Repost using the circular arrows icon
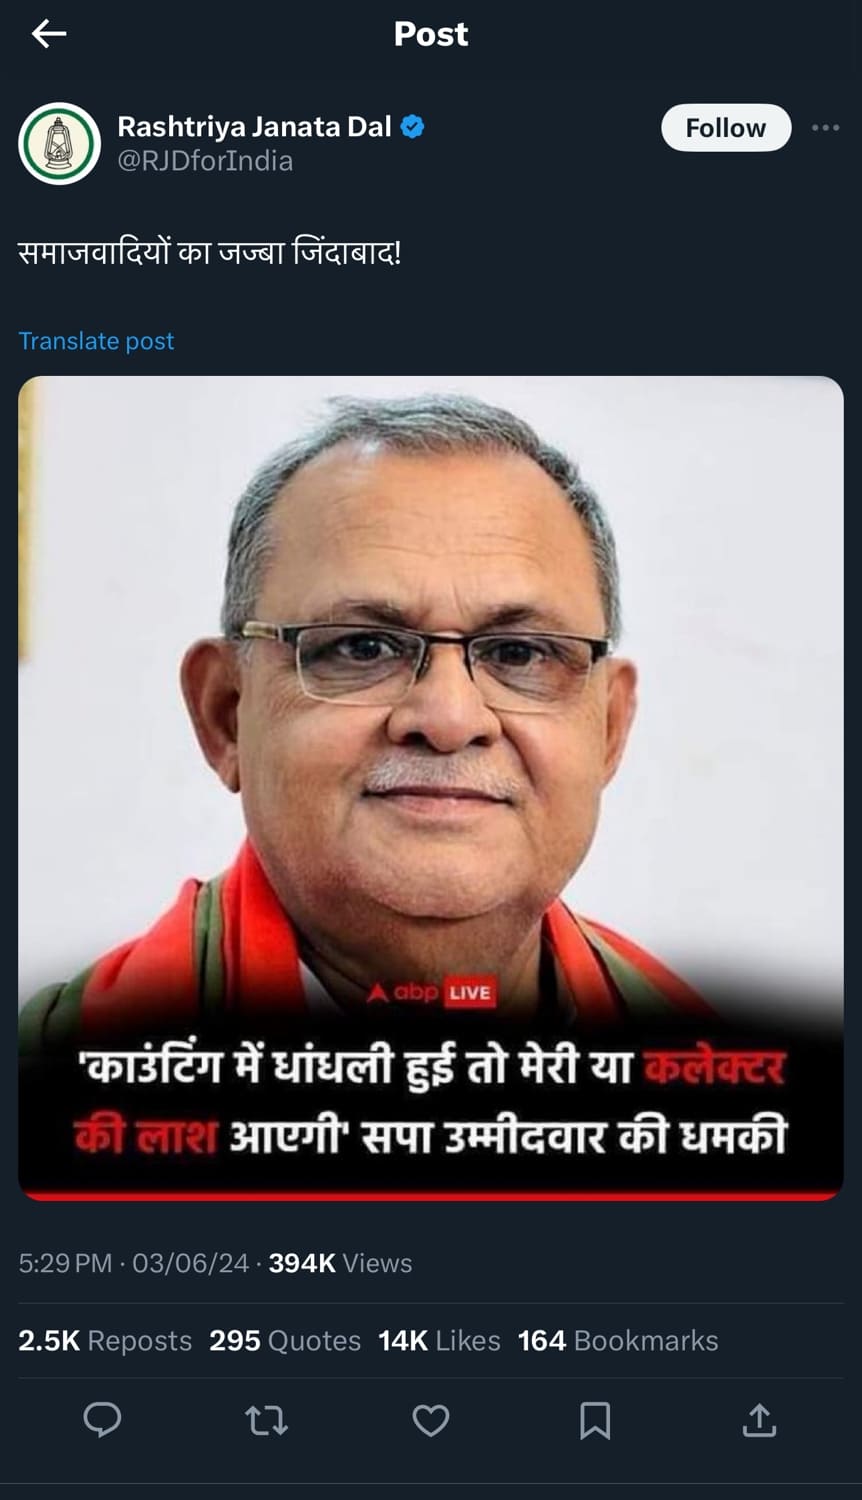 click(266, 1420)
